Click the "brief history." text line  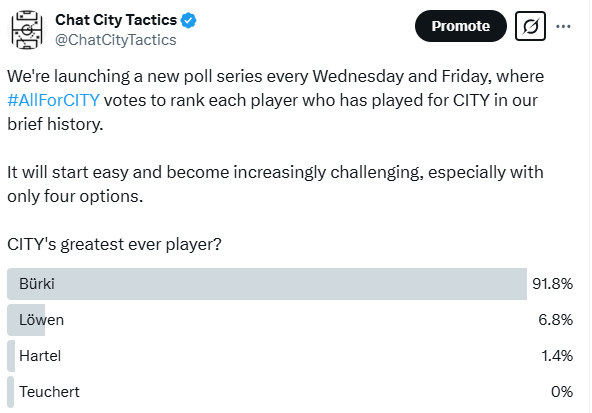(55, 124)
